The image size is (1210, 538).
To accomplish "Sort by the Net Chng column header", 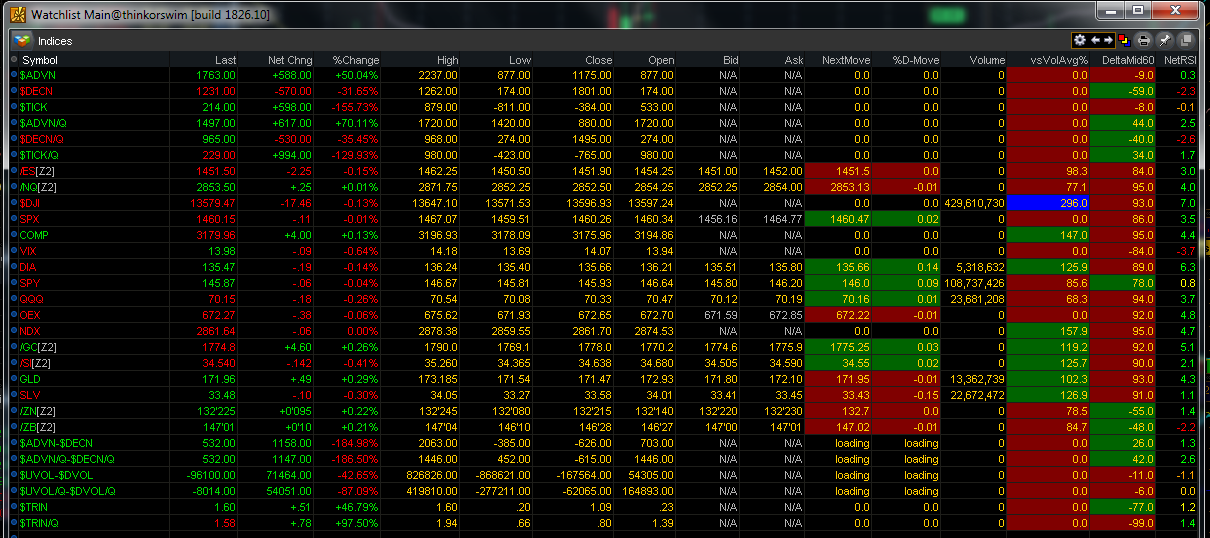I will point(290,60).
